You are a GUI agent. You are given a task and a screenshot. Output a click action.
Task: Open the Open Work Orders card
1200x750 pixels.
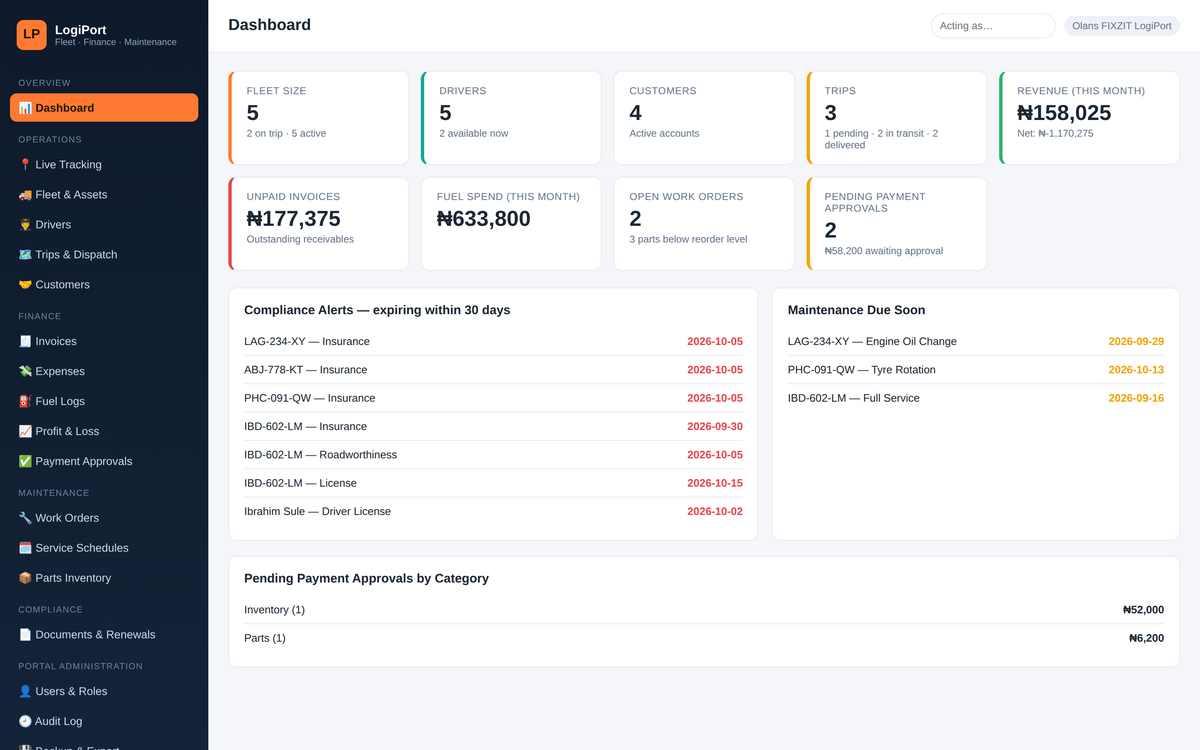(704, 224)
